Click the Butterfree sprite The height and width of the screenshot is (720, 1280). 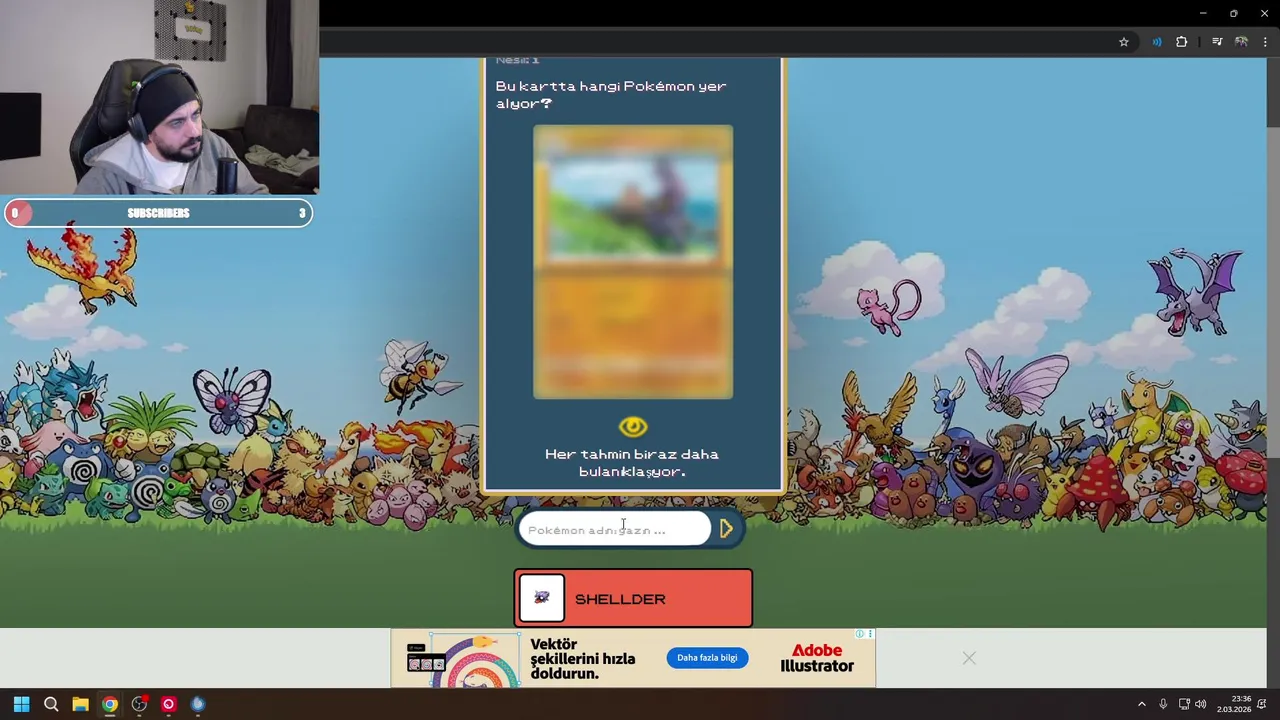point(232,401)
